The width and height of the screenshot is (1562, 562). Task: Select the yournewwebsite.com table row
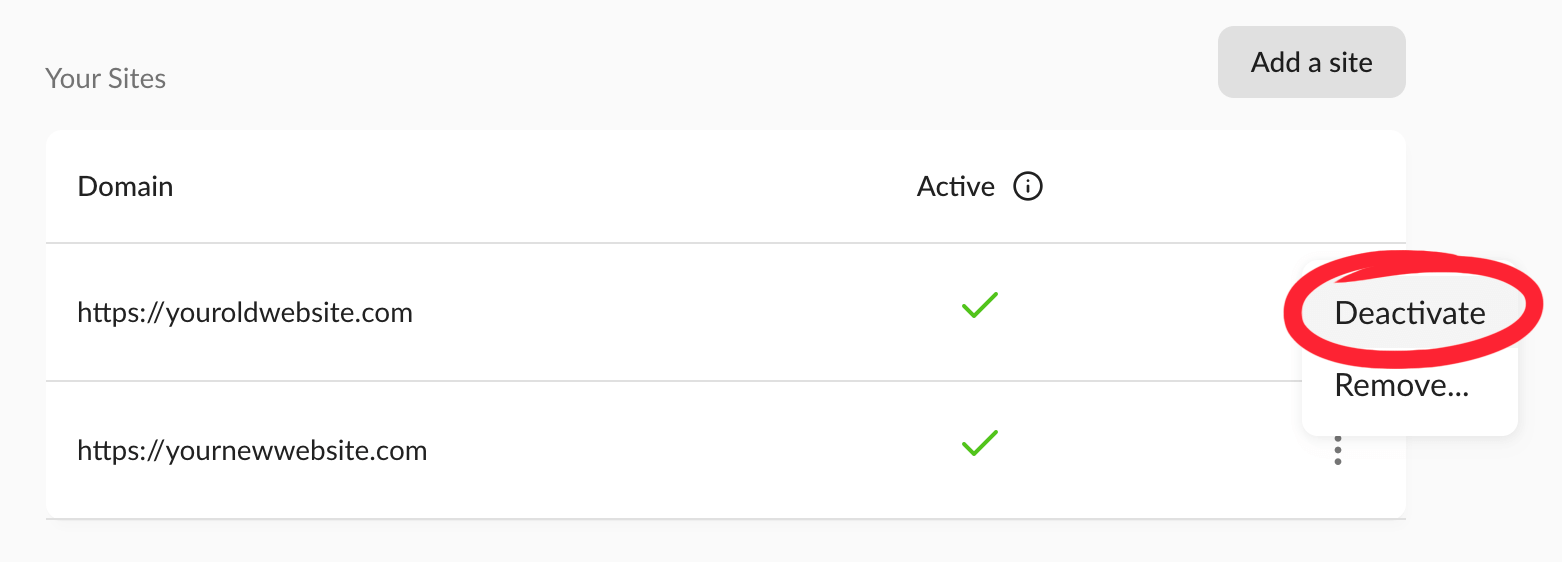pos(726,450)
